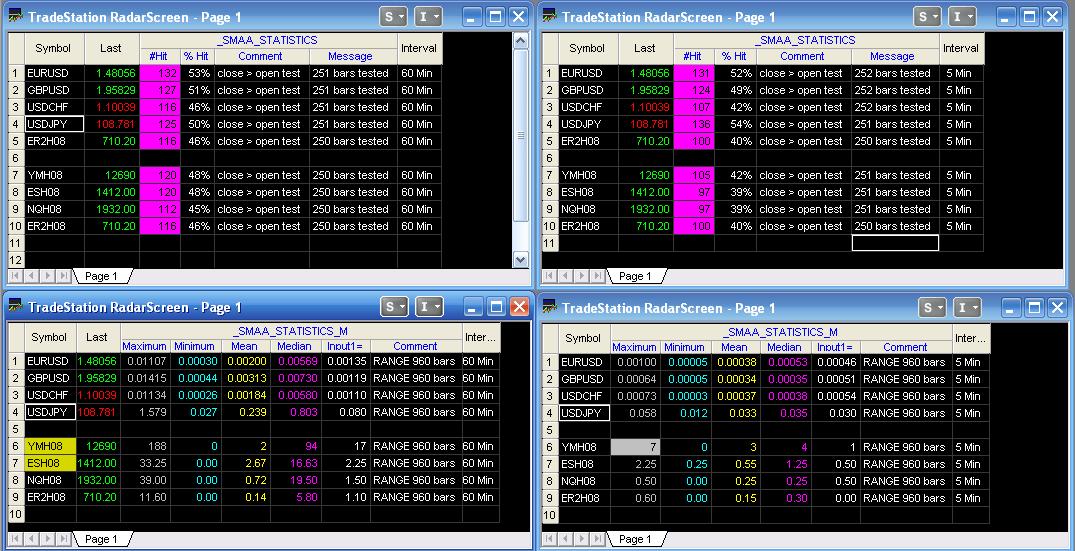
Task: Minimize the 60 Min SMAA_STATISTICS window
Action: 471,17
